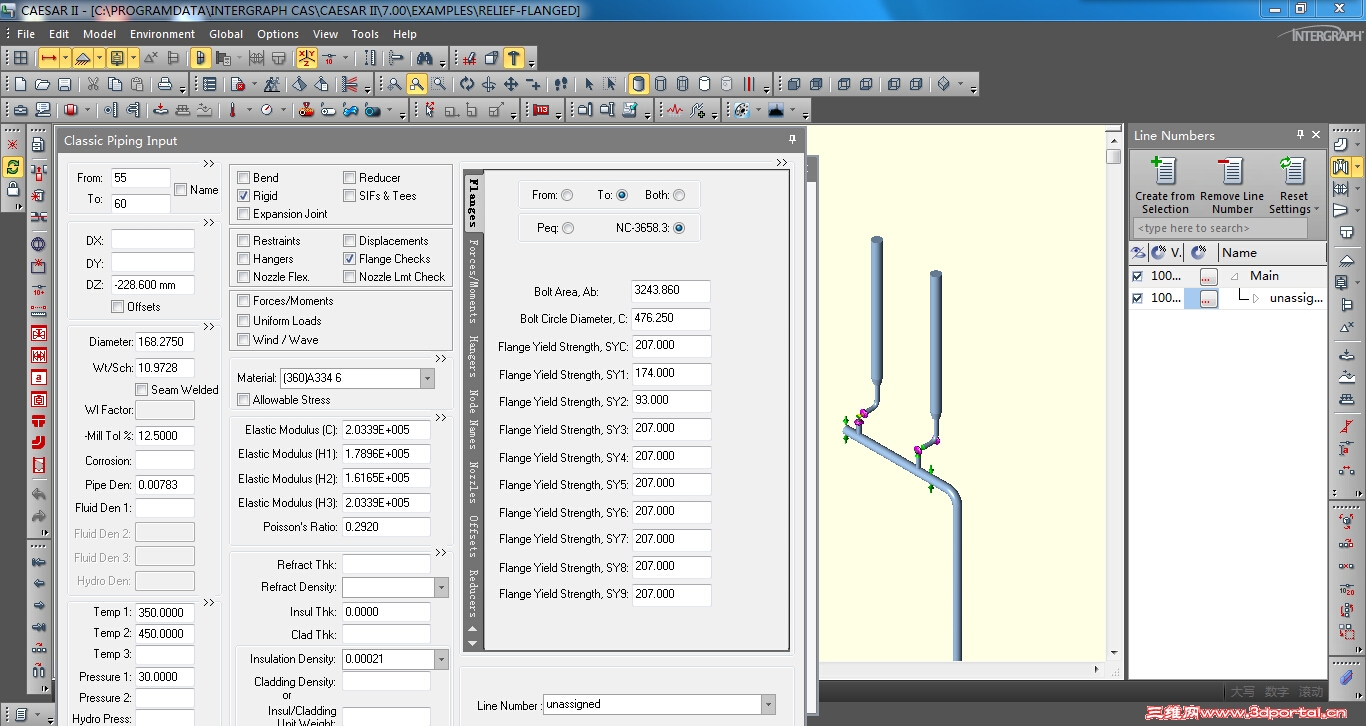Select the Peq radio button
Screen dimensions: 1366x726
tap(568, 228)
